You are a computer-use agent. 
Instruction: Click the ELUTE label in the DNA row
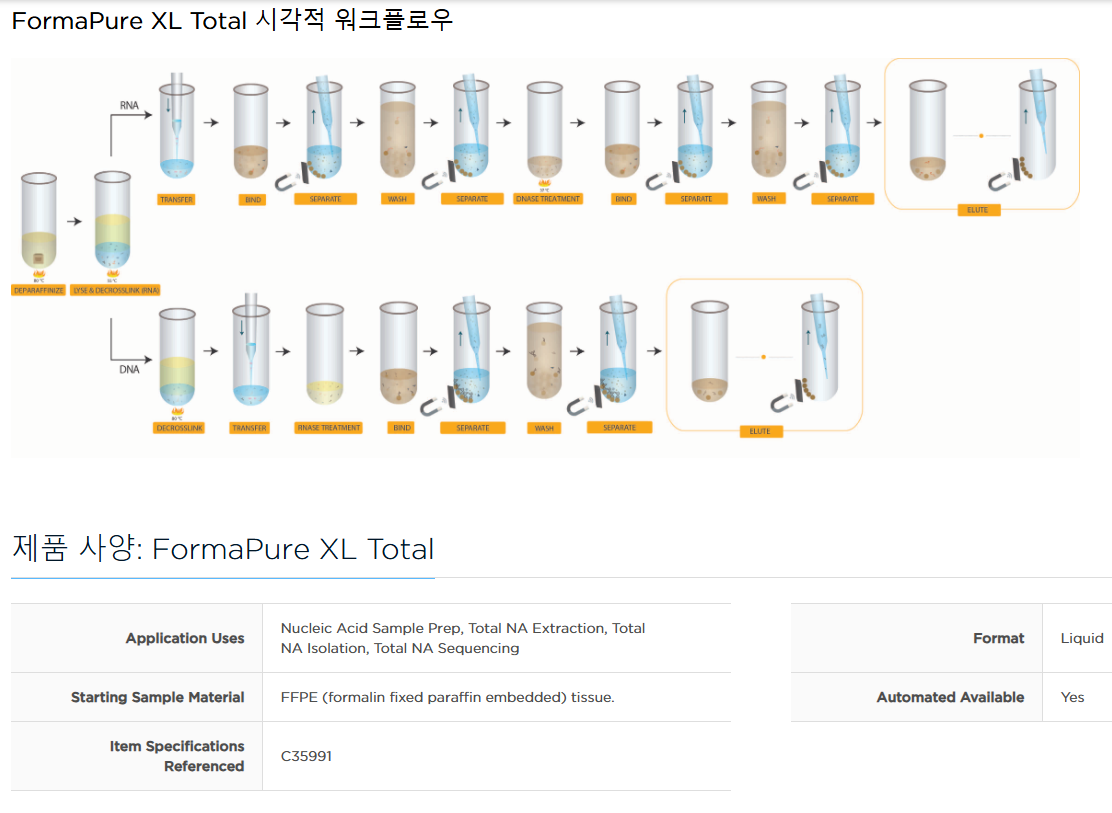[x=760, y=431]
